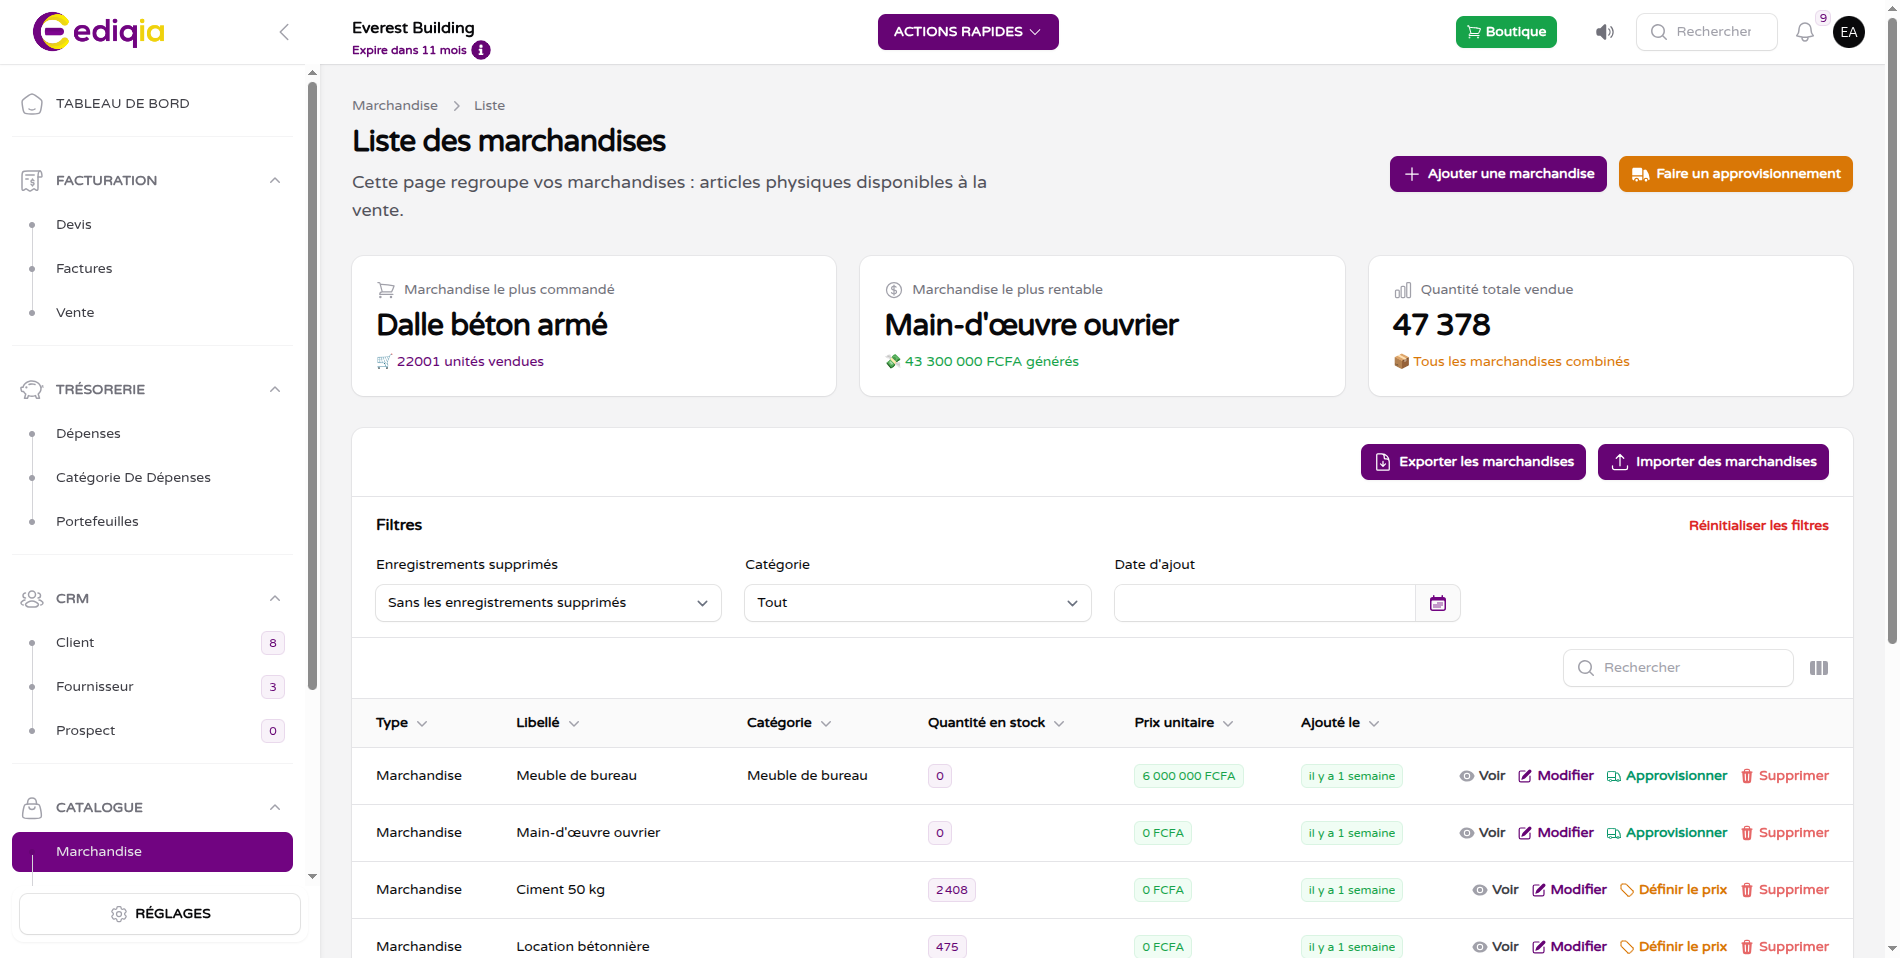
Task: Restock the Meuble de bureau item
Action: coord(1667,776)
